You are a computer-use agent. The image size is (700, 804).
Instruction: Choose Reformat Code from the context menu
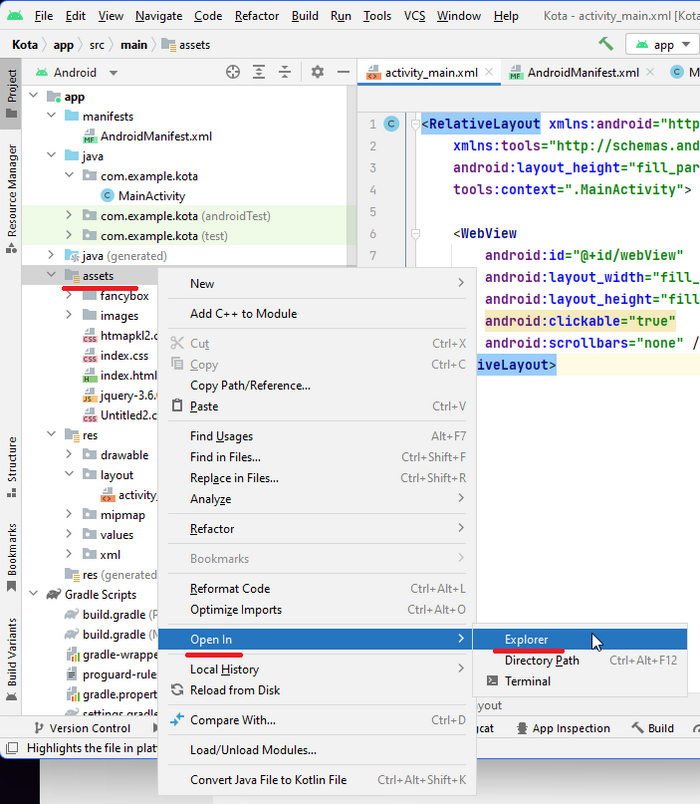230,589
